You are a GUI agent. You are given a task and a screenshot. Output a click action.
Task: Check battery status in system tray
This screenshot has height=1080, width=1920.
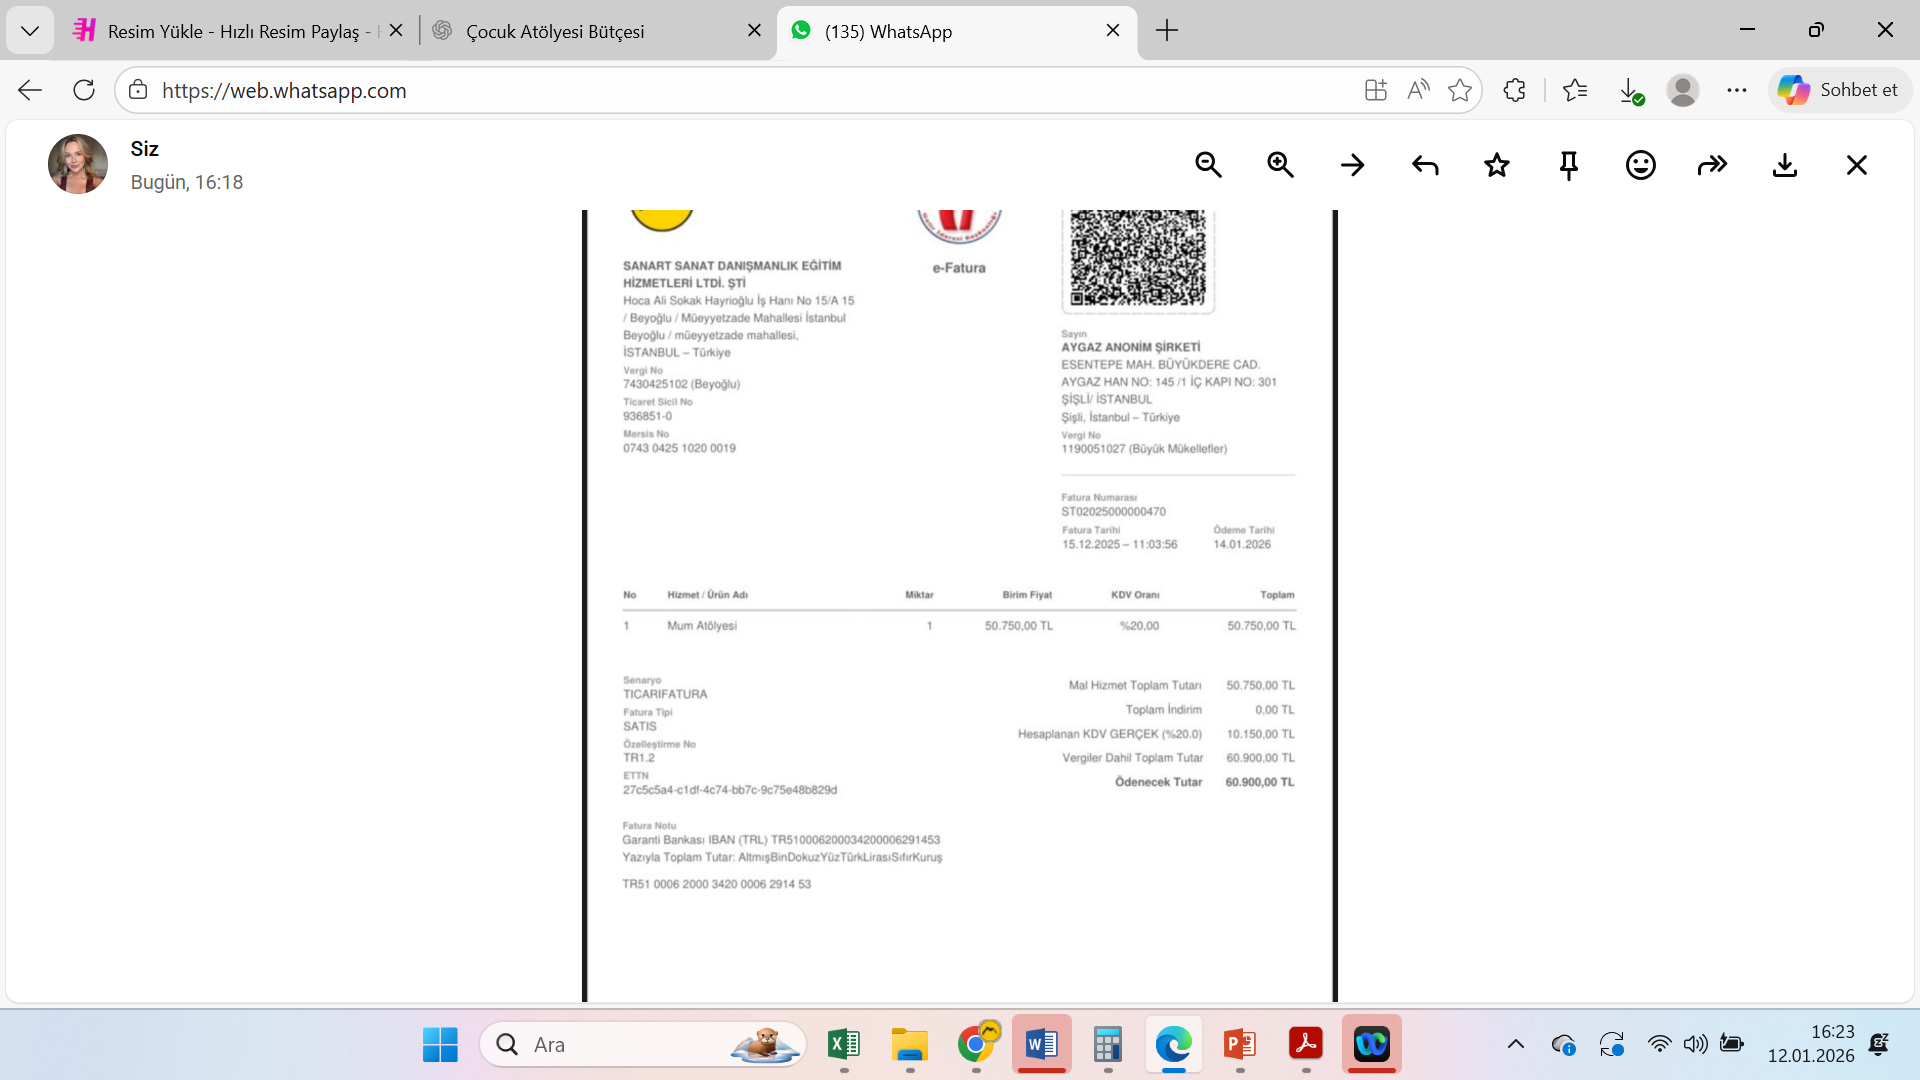pos(1732,1044)
